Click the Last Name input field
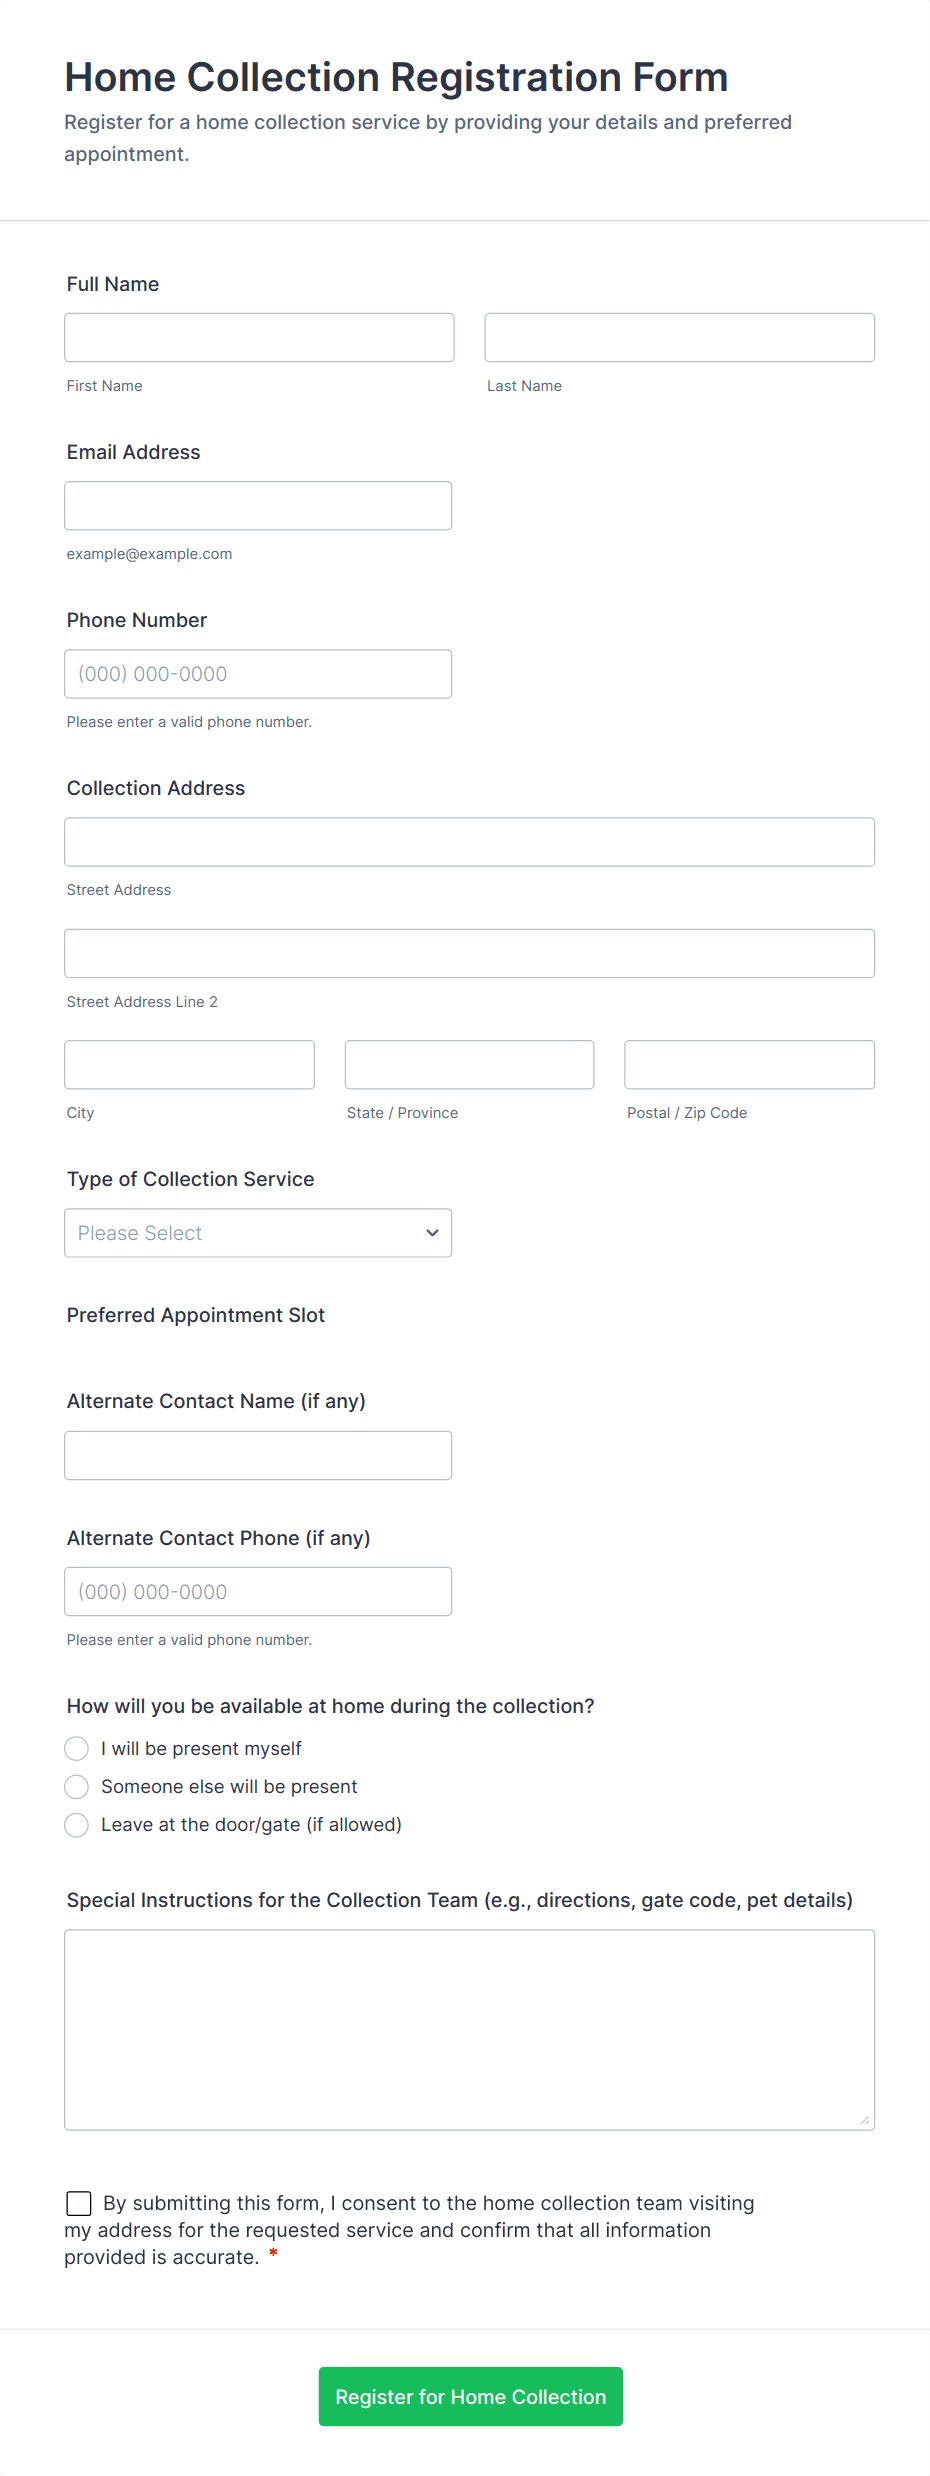The image size is (930, 2476). [679, 338]
